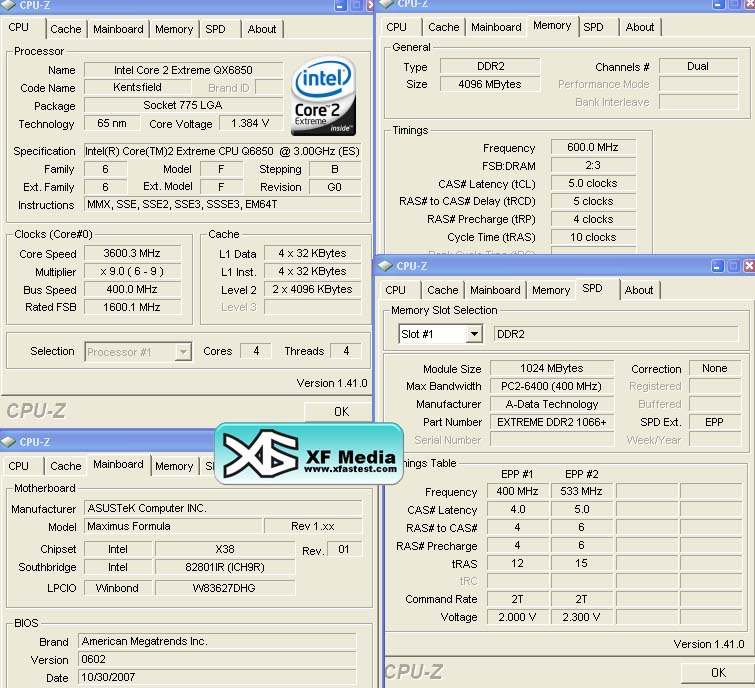The image size is (755, 688).
Task: Click Level 2 cache value 2 x 4096 KBytes
Action: [x=312, y=289]
